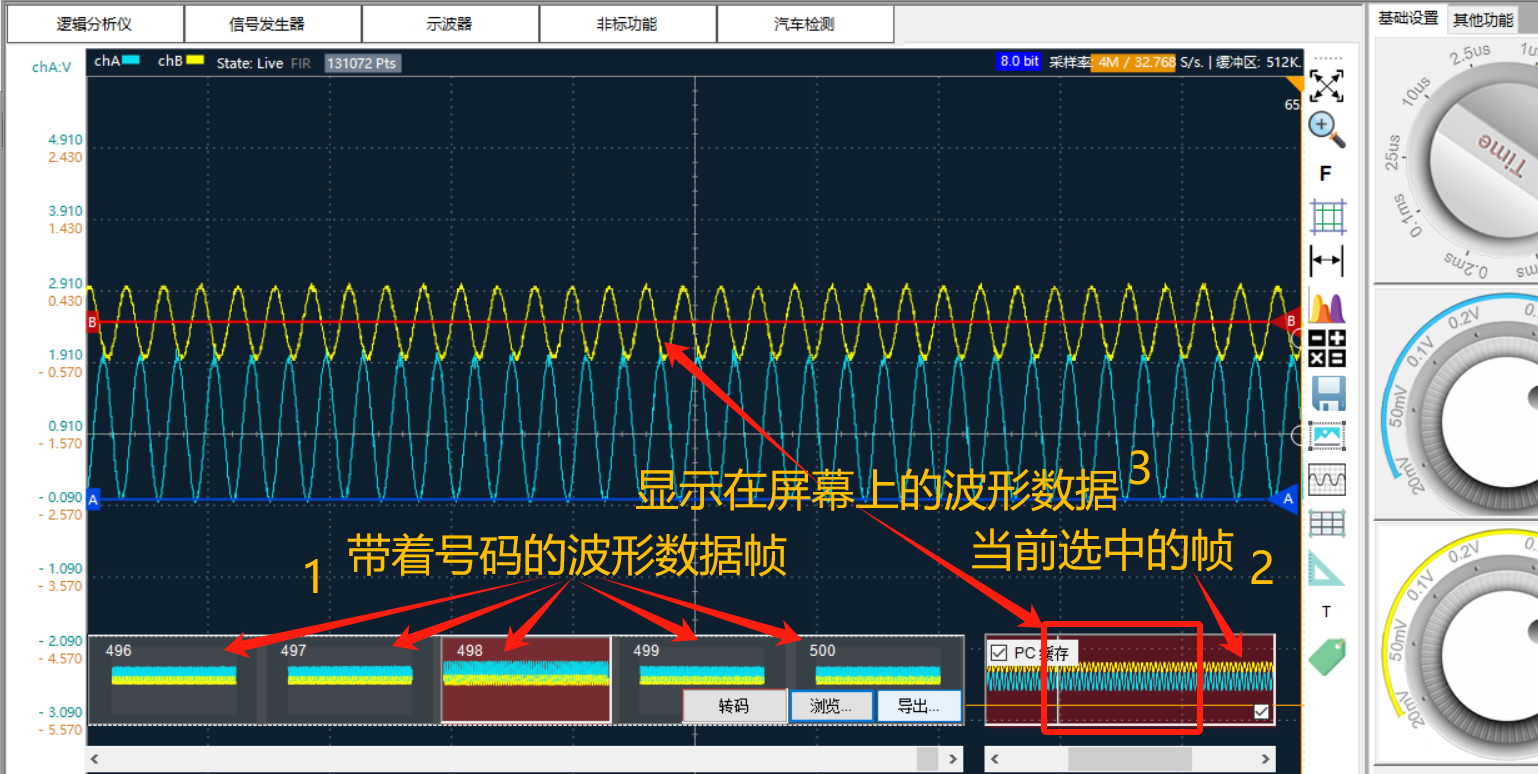This screenshot has width=1538, height=774.
Task: Click the buffer preview scrollbar thumb
Action: 1129,760
